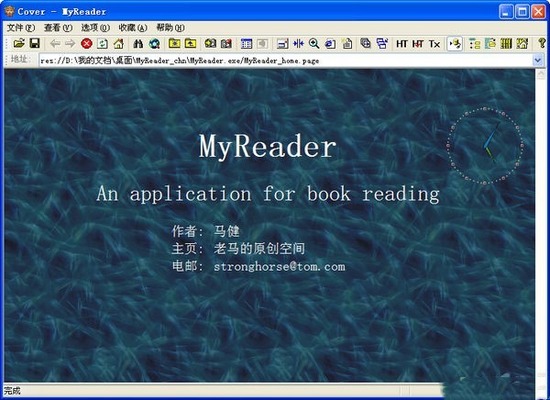Click the HT text mode icon
The image size is (550, 400).
click(402, 44)
